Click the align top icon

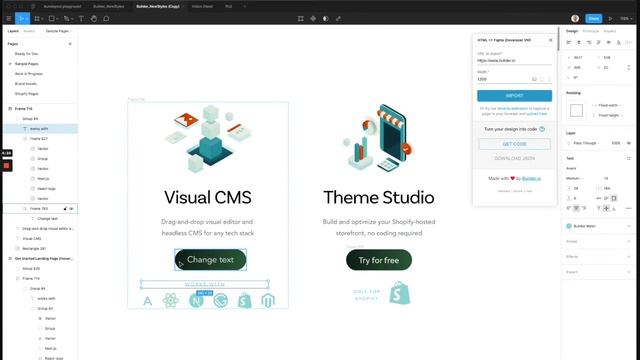click(x=599, y=42)
